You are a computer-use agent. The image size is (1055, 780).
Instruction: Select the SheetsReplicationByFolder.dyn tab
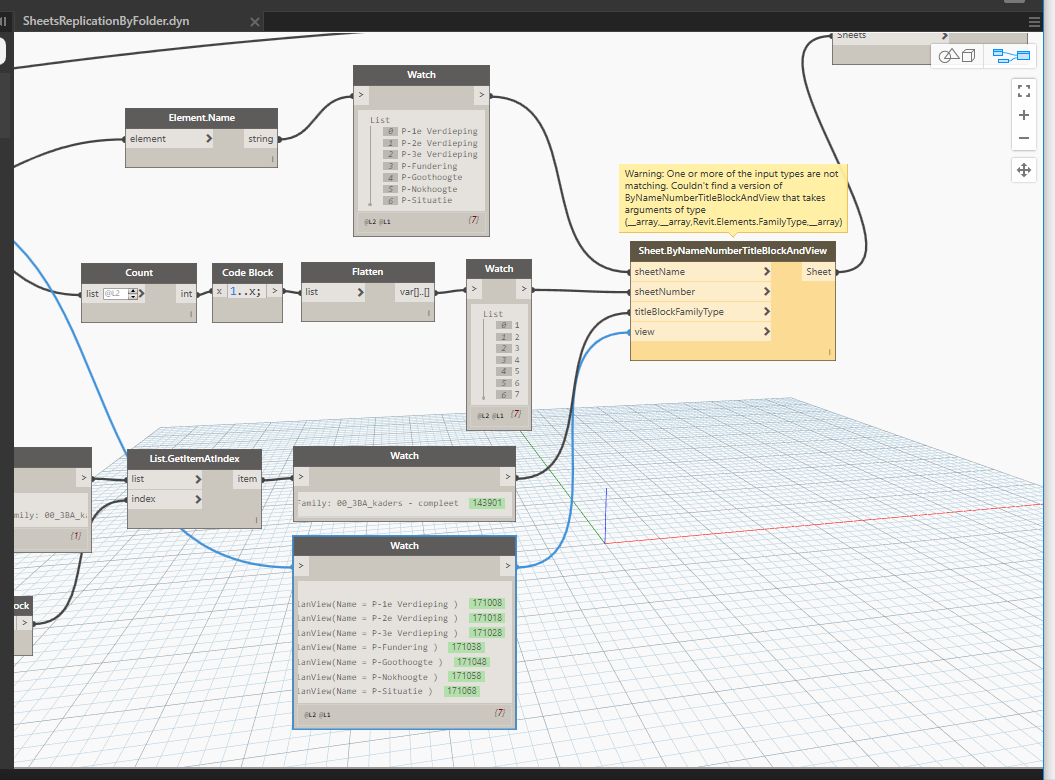[x=105, y=21]
